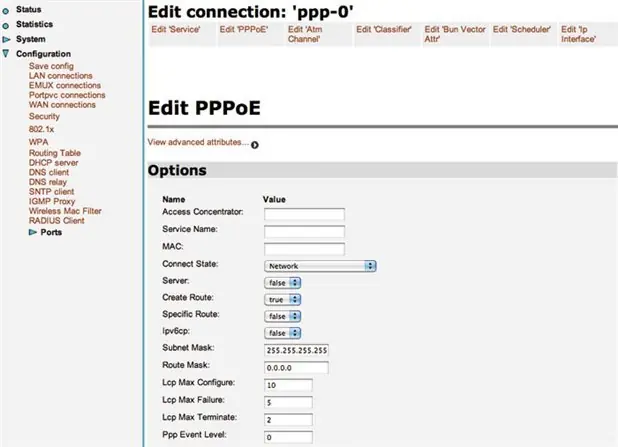Click the Ppp Event Level field
This screenshot has width=618, height=447.
tap(289, 437)
